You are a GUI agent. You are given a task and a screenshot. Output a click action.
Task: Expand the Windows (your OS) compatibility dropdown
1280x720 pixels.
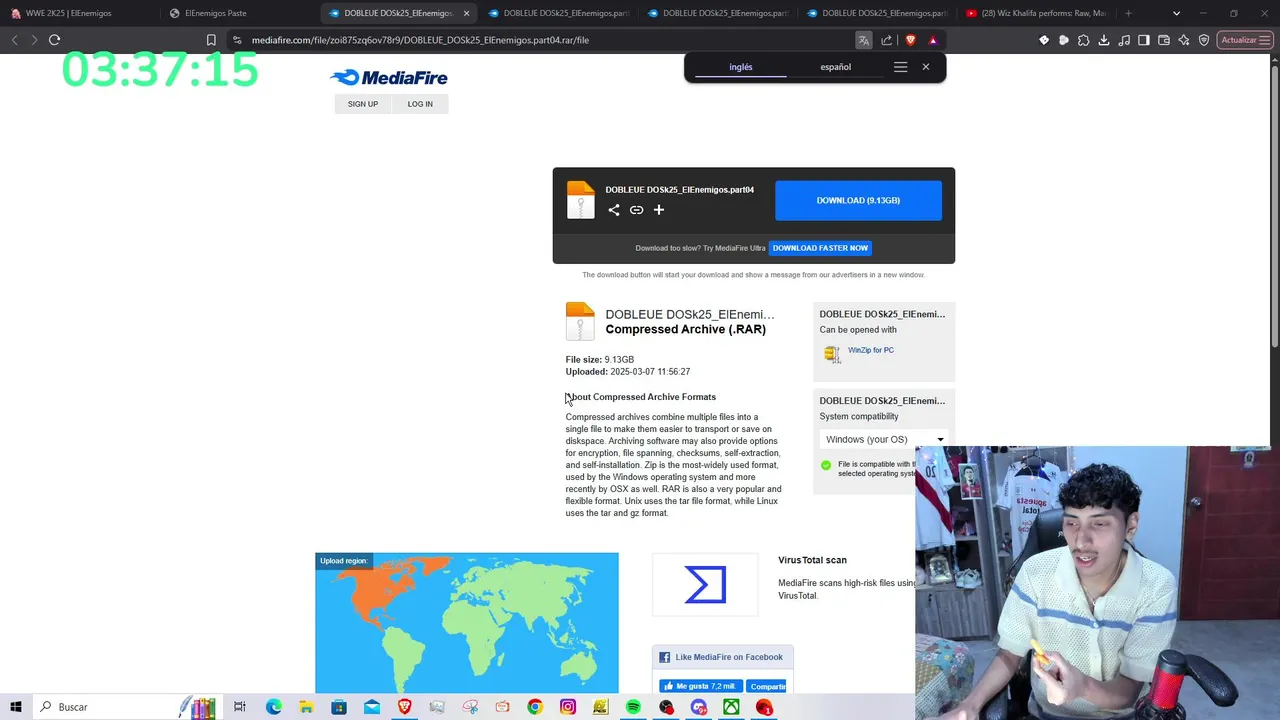pyautogui.click(x=884, y=440)
